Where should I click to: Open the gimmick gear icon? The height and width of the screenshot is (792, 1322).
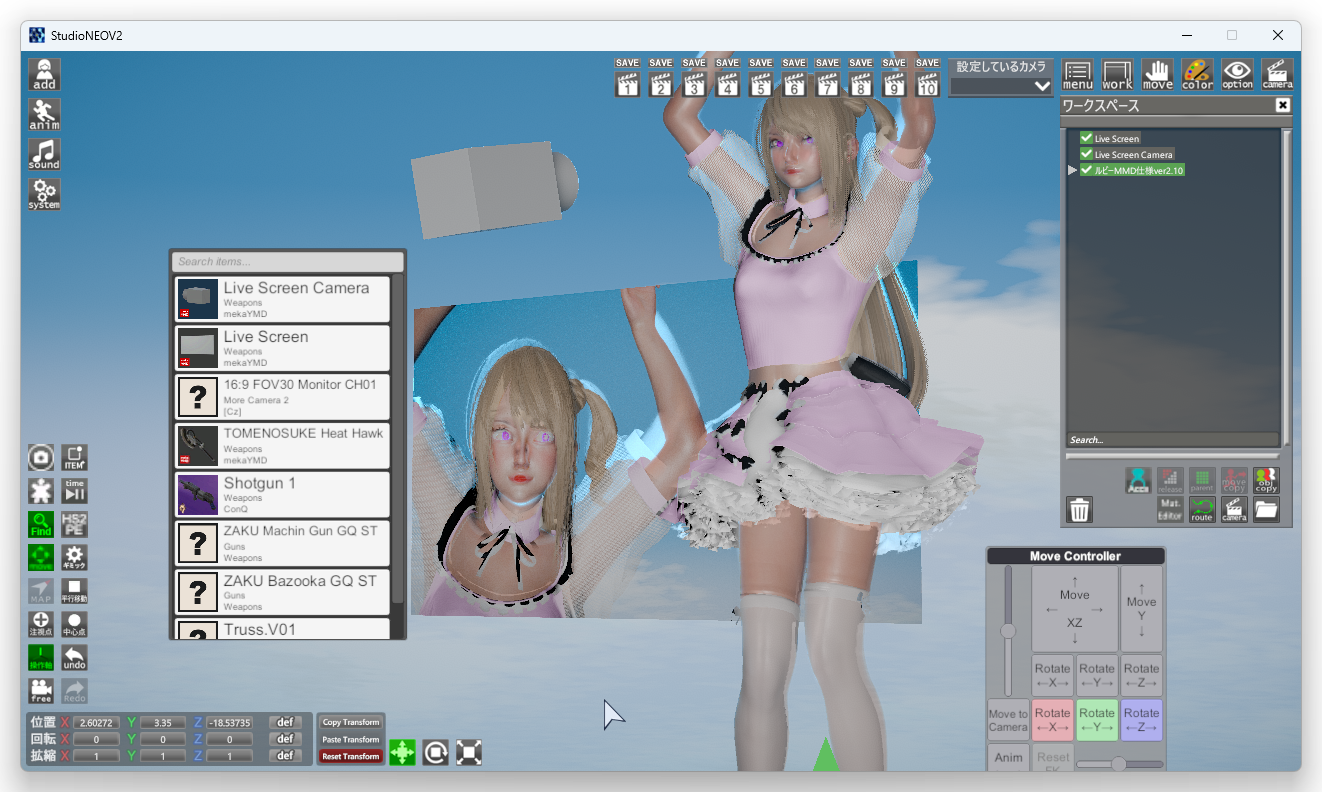pos(75,557)
